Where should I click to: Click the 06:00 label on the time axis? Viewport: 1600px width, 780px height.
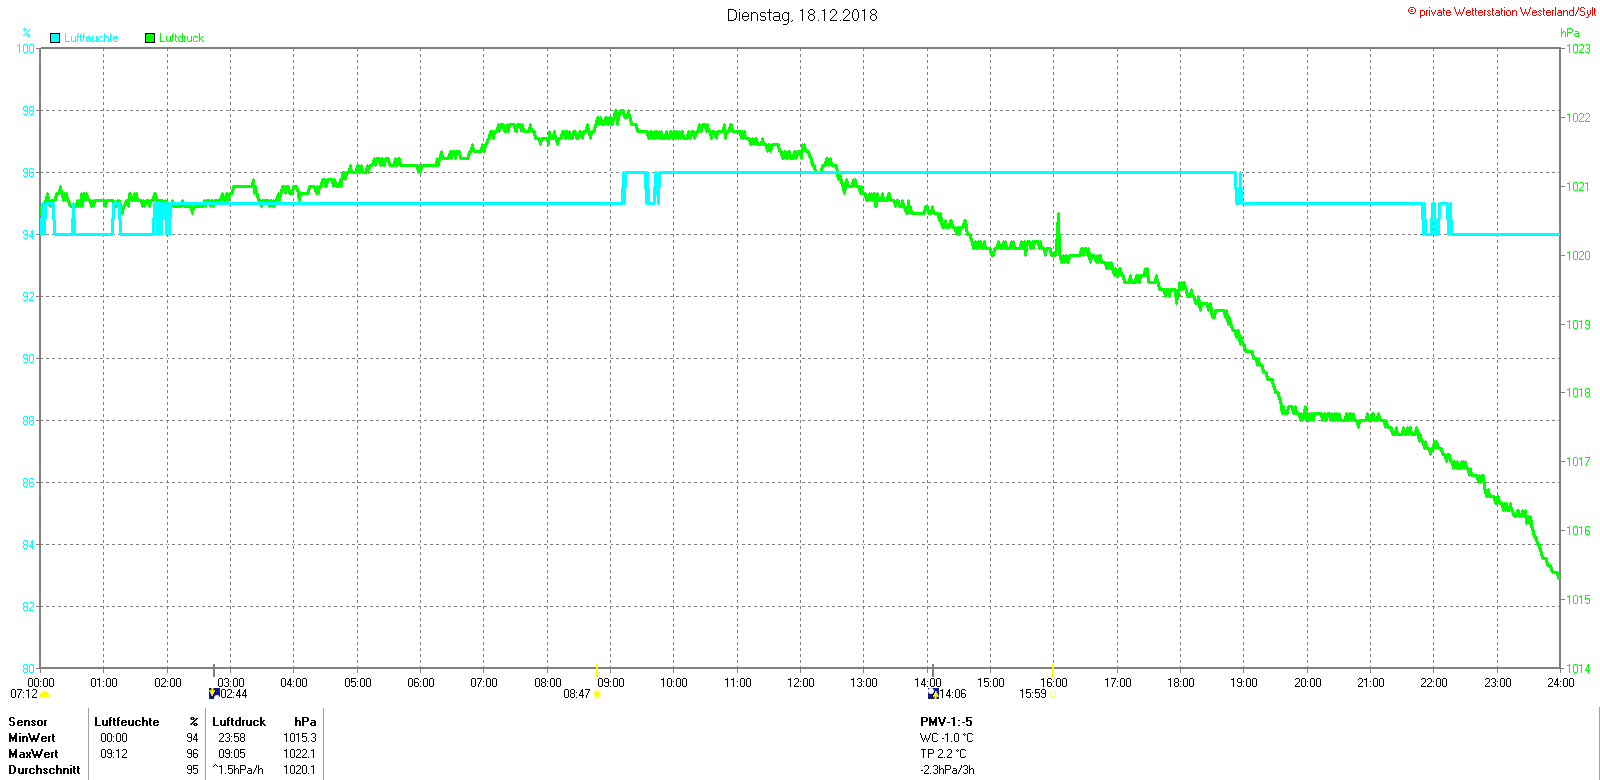click(x=421, y=683)
